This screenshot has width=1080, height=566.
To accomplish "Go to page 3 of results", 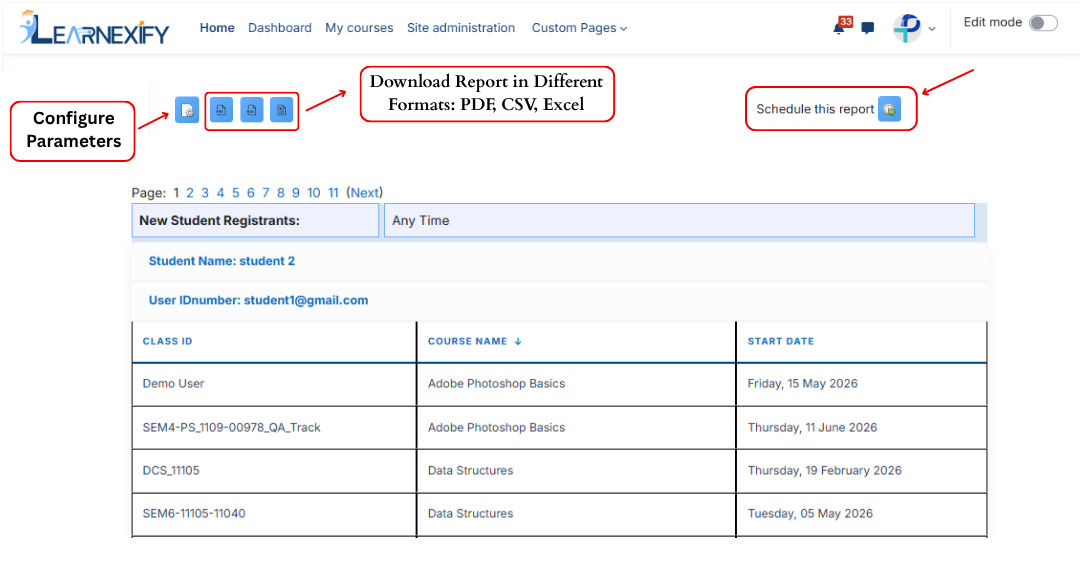I will pos(205,193).
